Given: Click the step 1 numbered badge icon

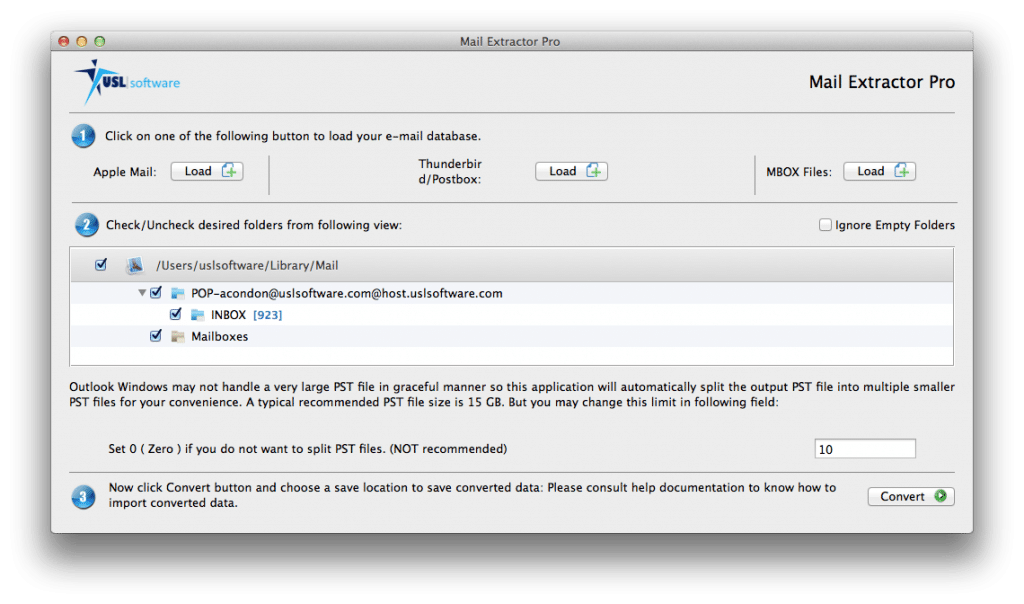Looking at the screenshot, I should tap(83, 135).
